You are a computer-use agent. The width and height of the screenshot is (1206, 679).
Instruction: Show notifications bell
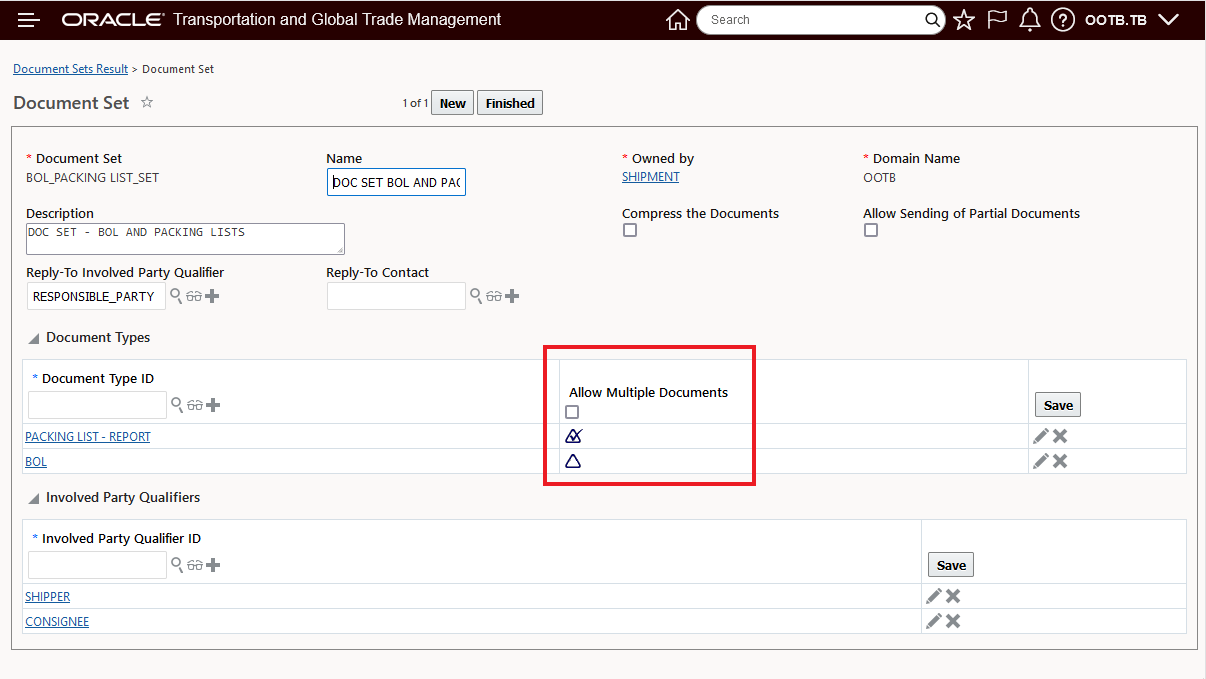click(x=1030, y=20)
